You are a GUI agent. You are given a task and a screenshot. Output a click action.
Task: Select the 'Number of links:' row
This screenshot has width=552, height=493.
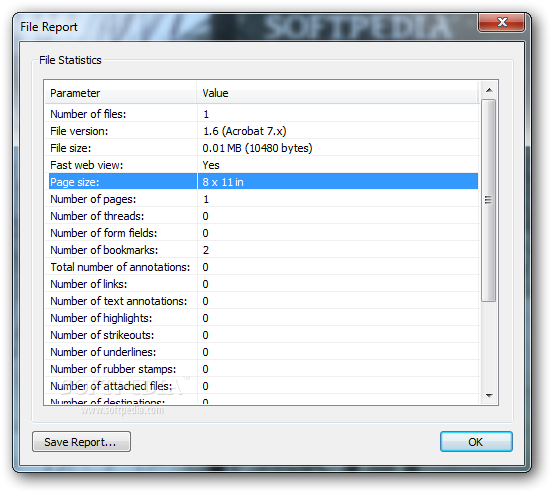click(262, 284)
